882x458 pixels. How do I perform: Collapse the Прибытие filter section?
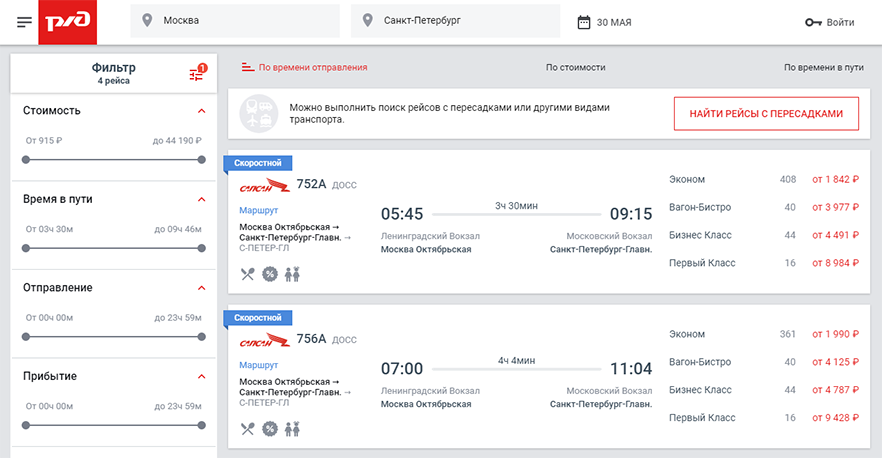(x=201, y=377)
